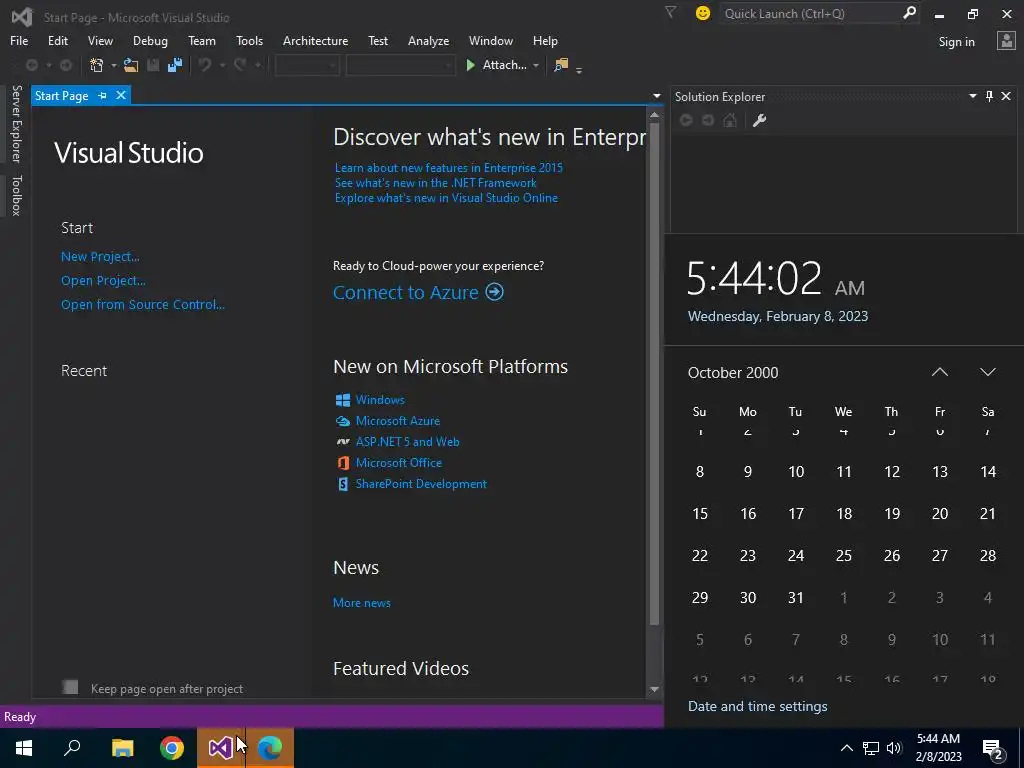
Task: Open the Analyze menu
Action: pos(428,40)
